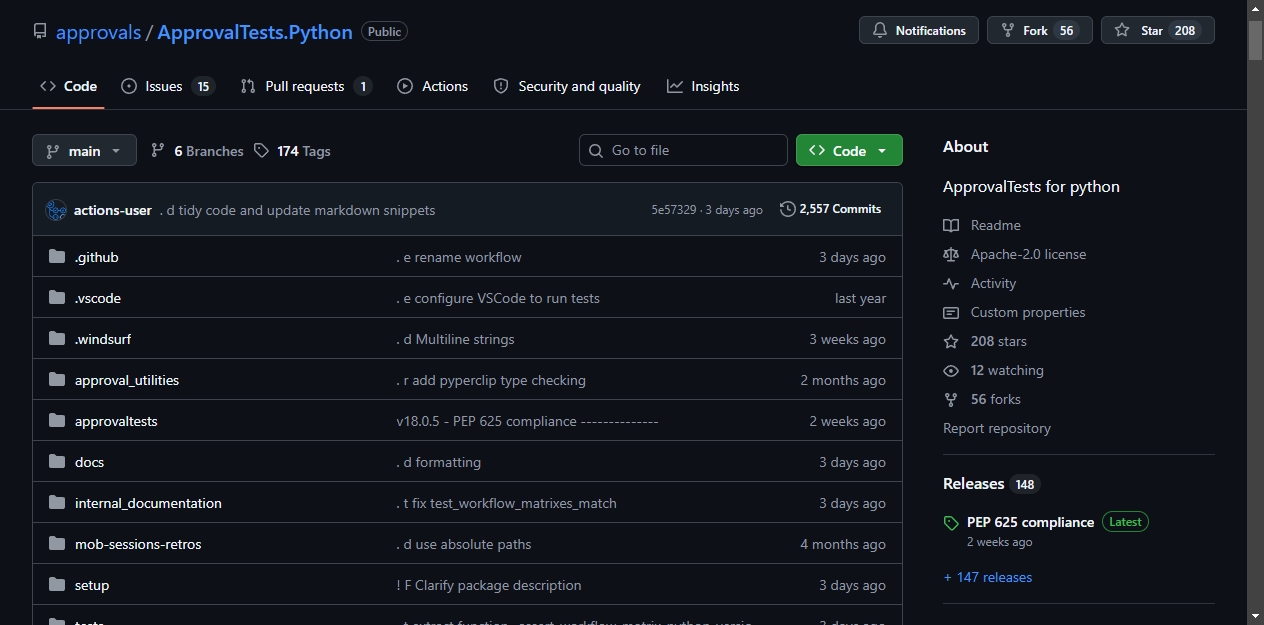Click the clock history icon beside 2,557 Commits
Image resolution: width=1264 pixels, height=625 pixels.
788,209
